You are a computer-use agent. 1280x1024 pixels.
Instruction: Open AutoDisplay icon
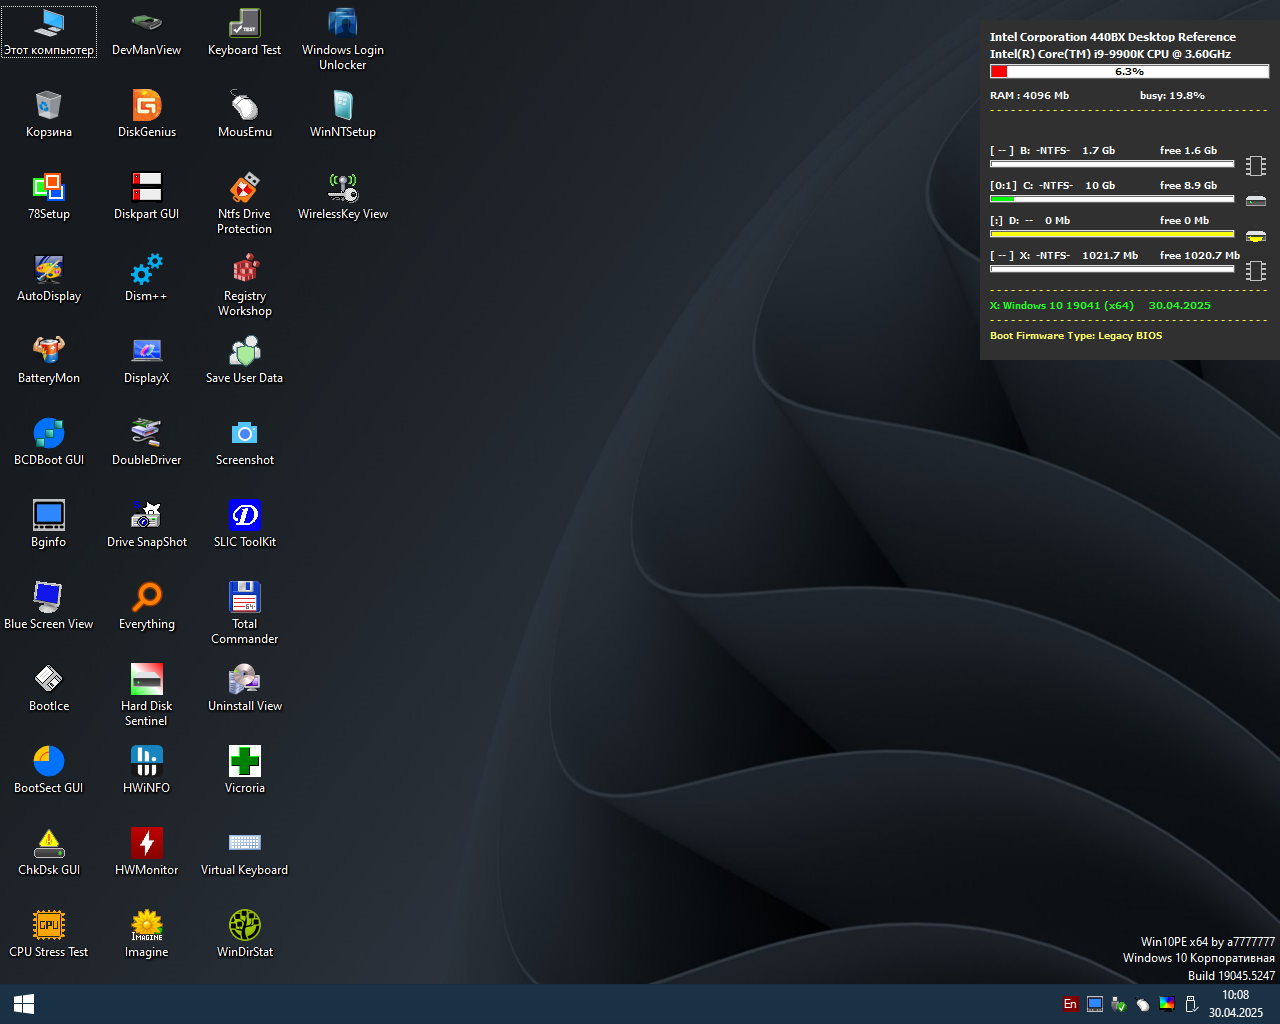pyautogui.click(x=48, y=278)
